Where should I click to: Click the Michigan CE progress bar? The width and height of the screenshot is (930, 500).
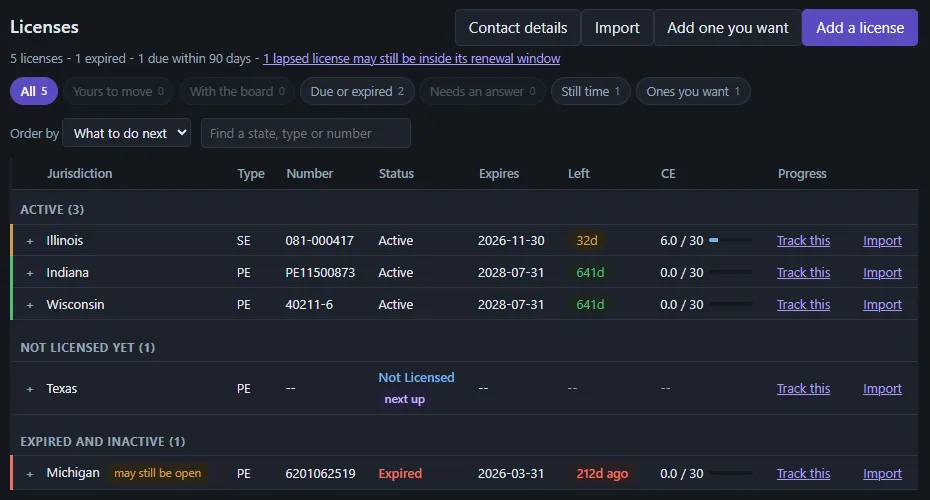[x=731, y=473]
